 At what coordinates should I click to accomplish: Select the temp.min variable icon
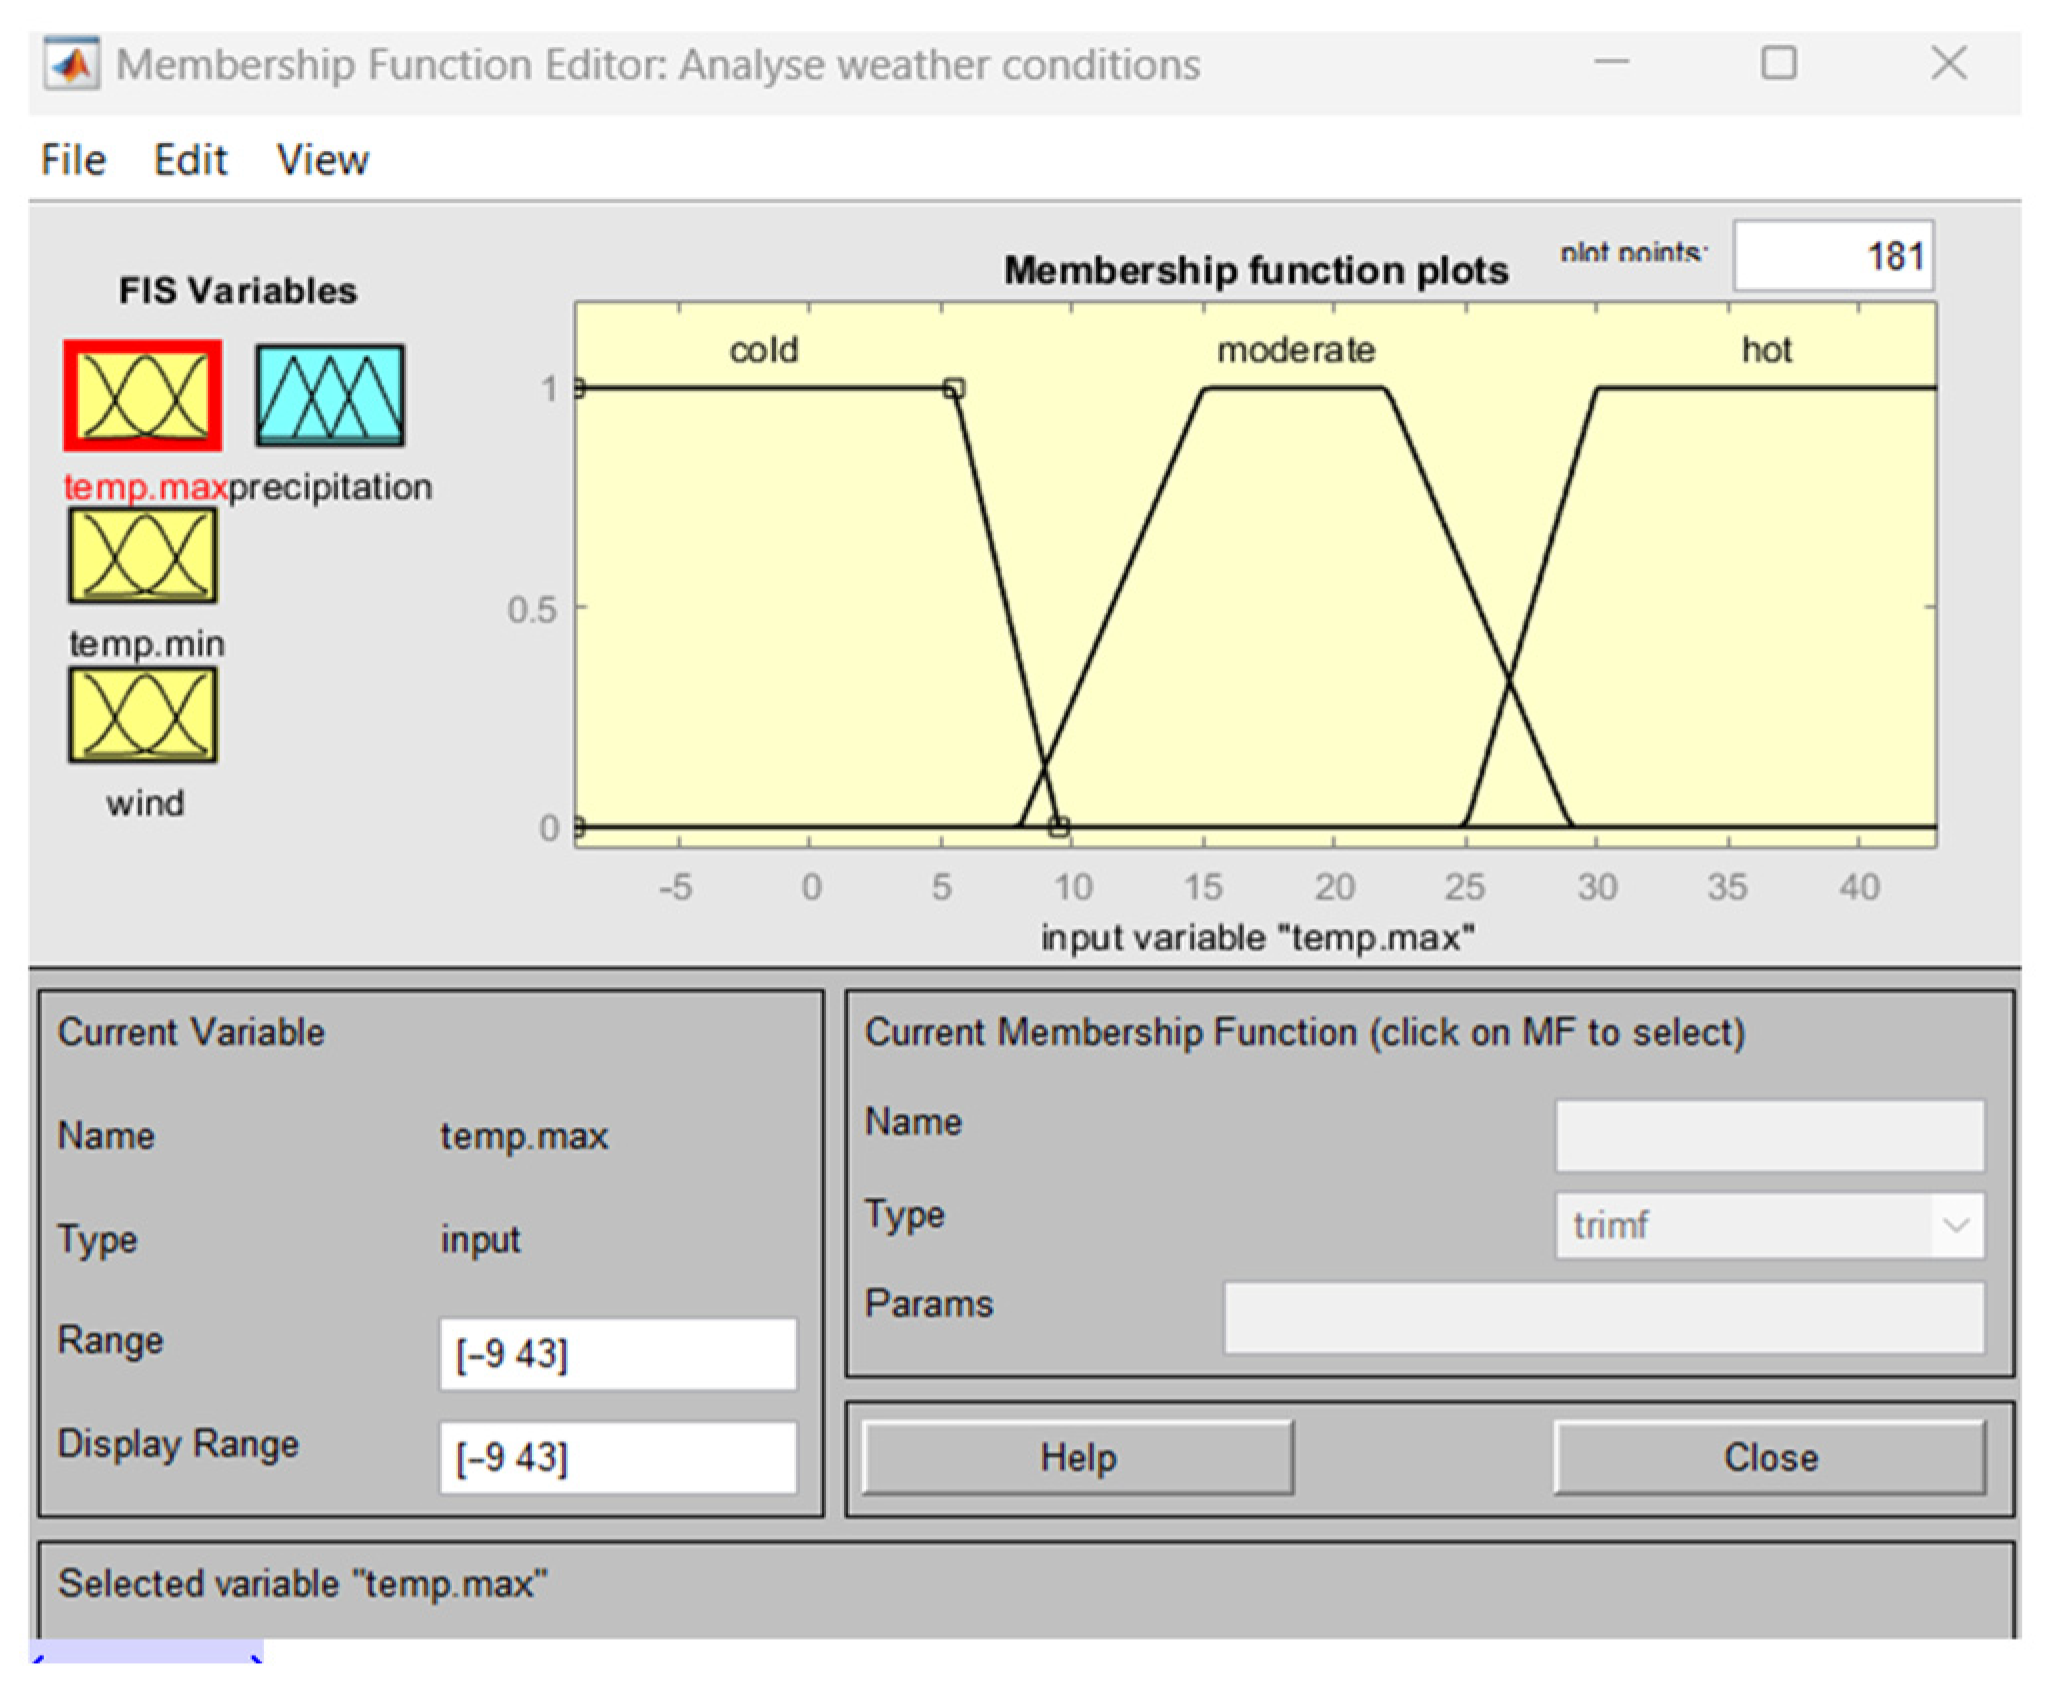tap(142, 556)
